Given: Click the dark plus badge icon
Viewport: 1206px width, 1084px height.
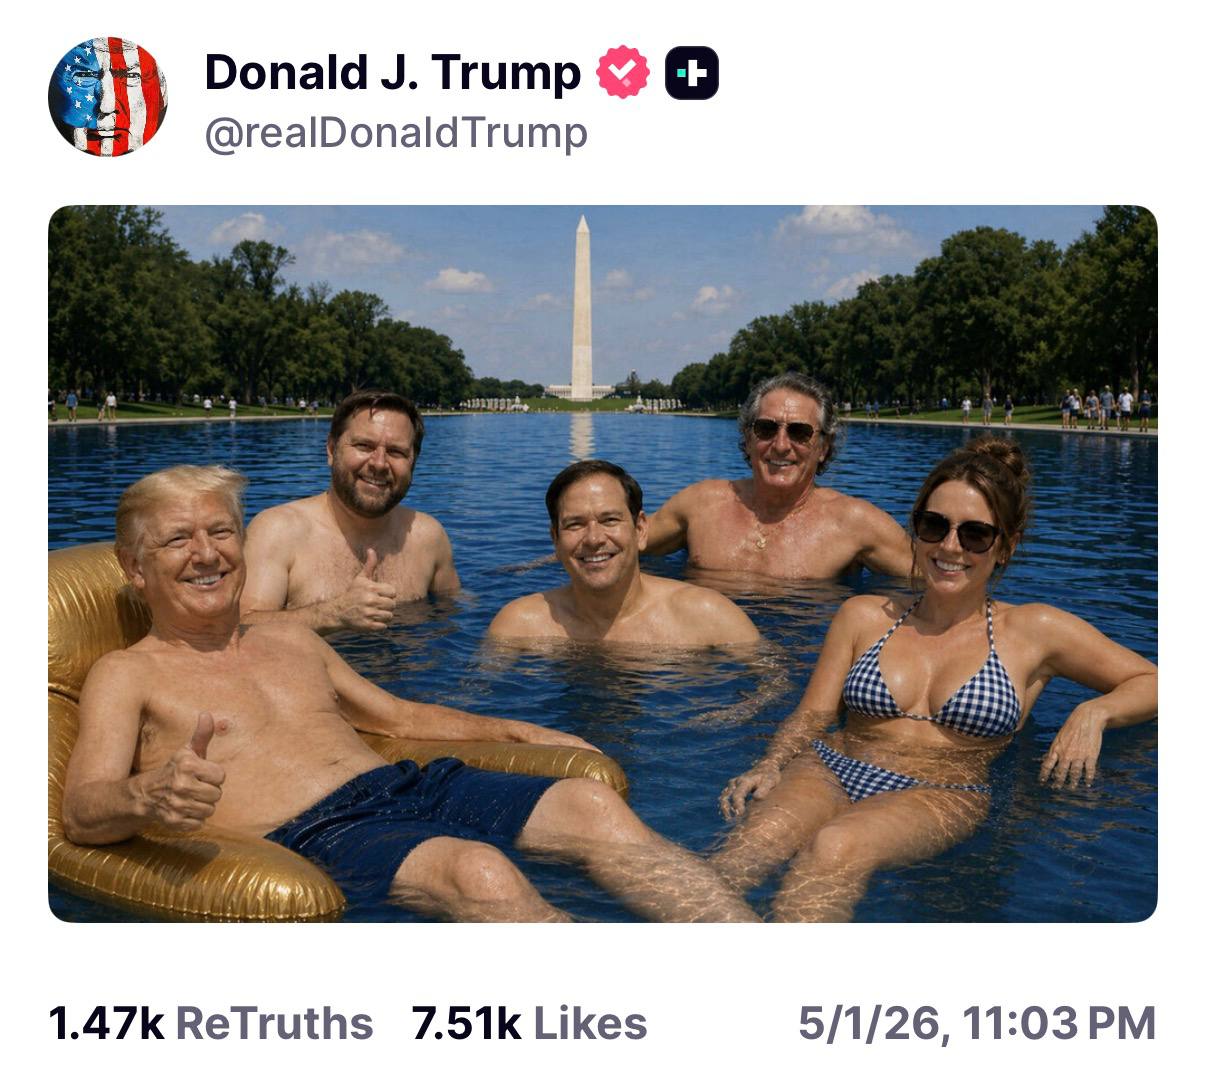Looking at the screenshot, I should [692, 72].
